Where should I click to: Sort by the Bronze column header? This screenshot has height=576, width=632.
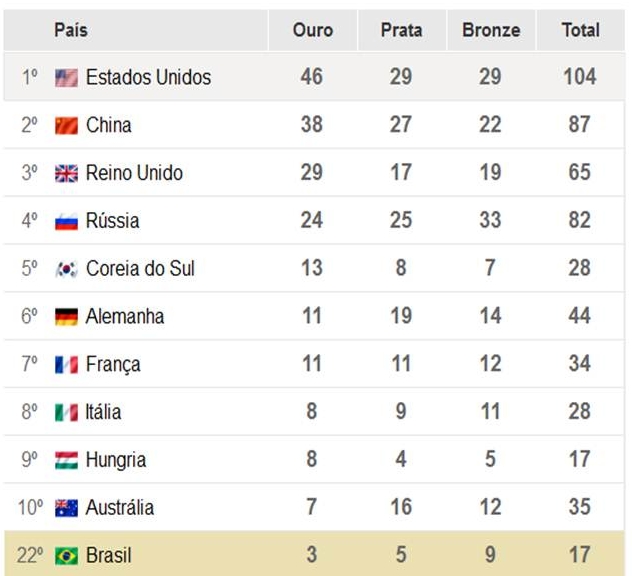tap(491, 30)
